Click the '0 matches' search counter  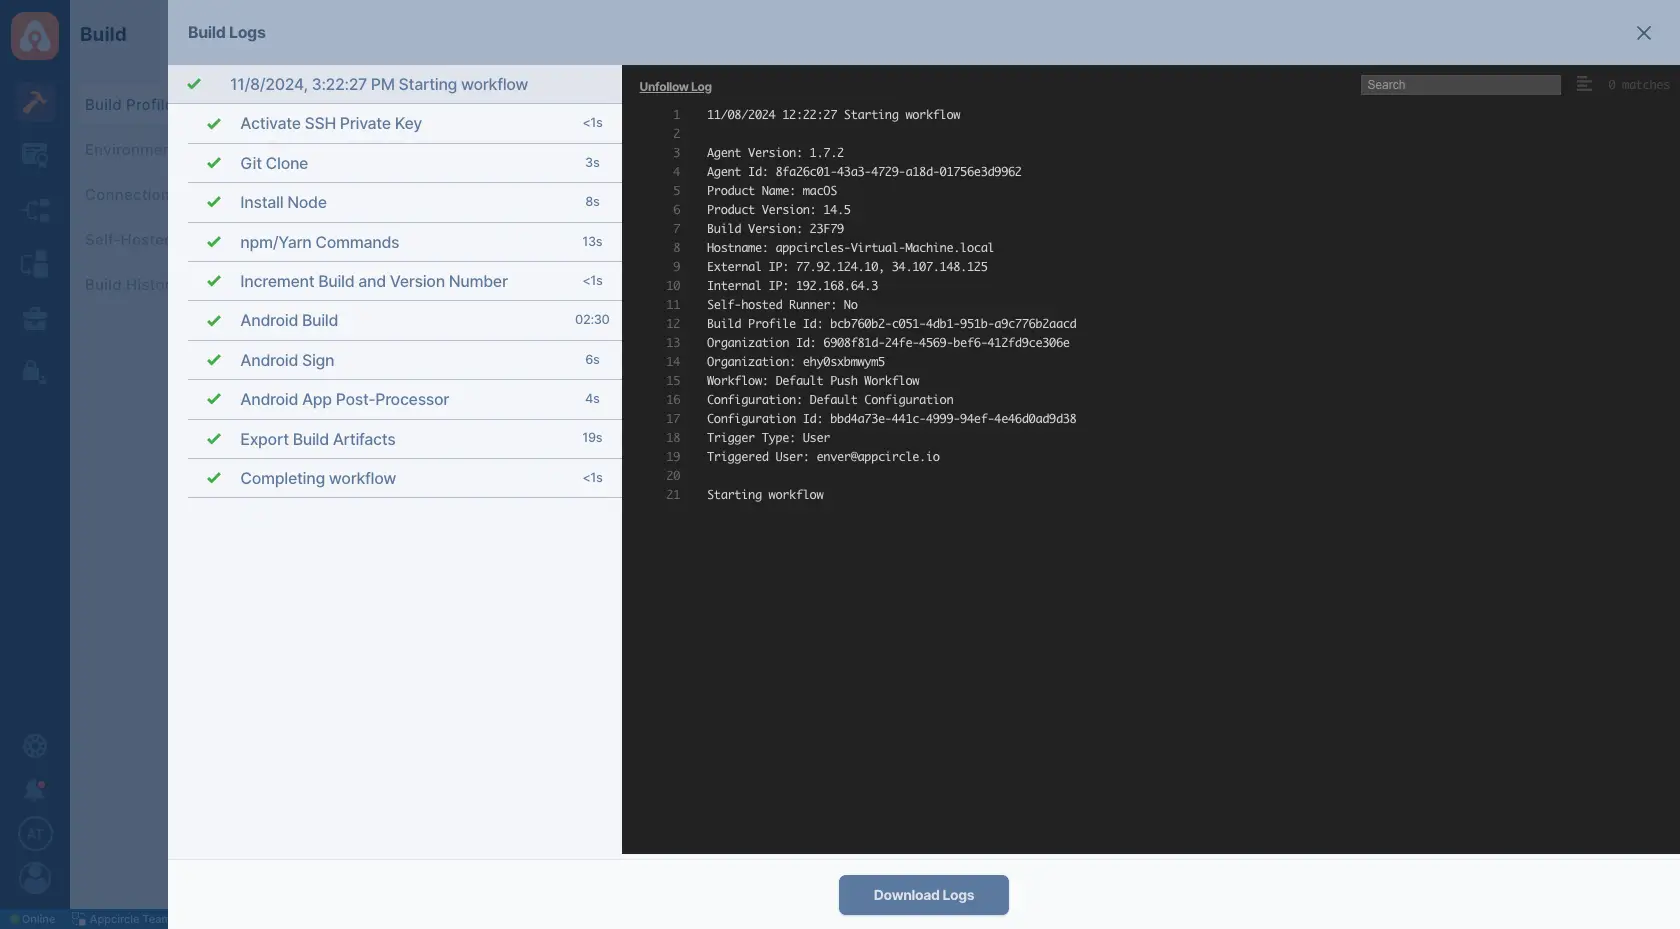[x=1639, y=85]
